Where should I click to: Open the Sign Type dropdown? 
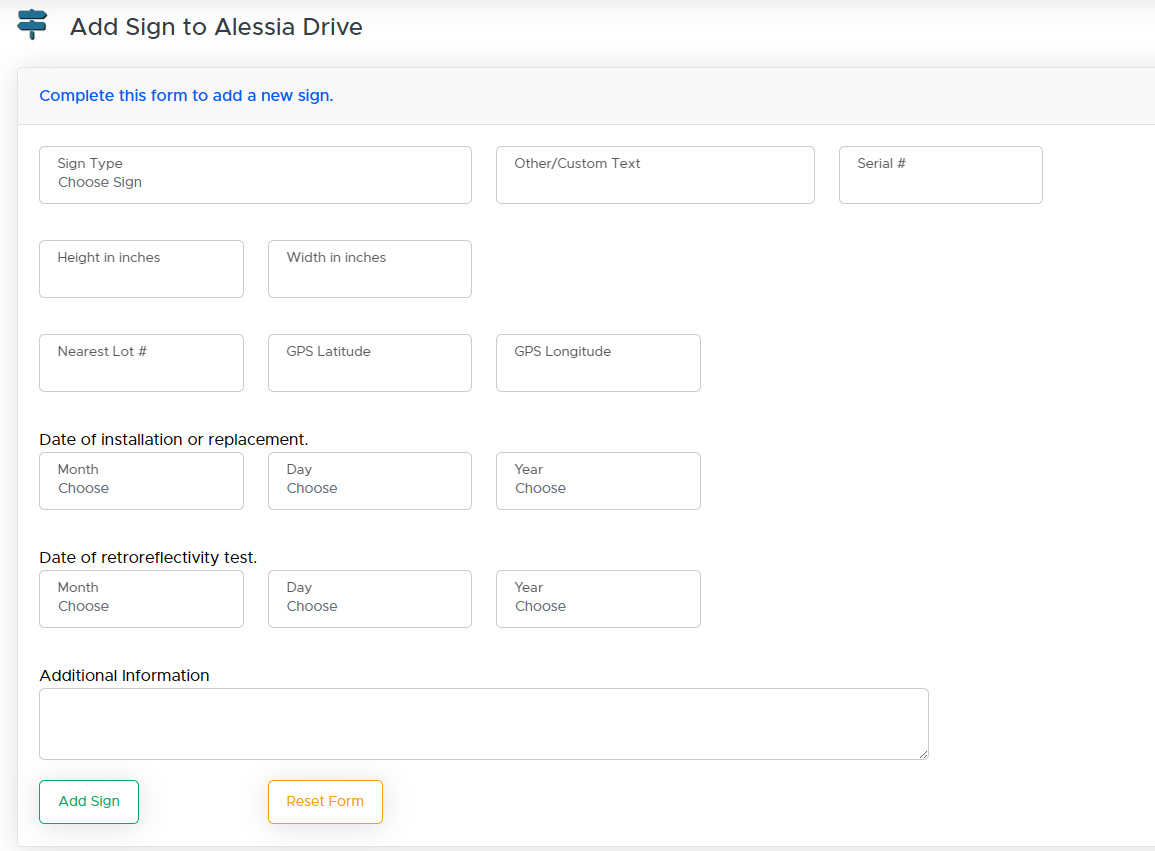coord(255,176)
